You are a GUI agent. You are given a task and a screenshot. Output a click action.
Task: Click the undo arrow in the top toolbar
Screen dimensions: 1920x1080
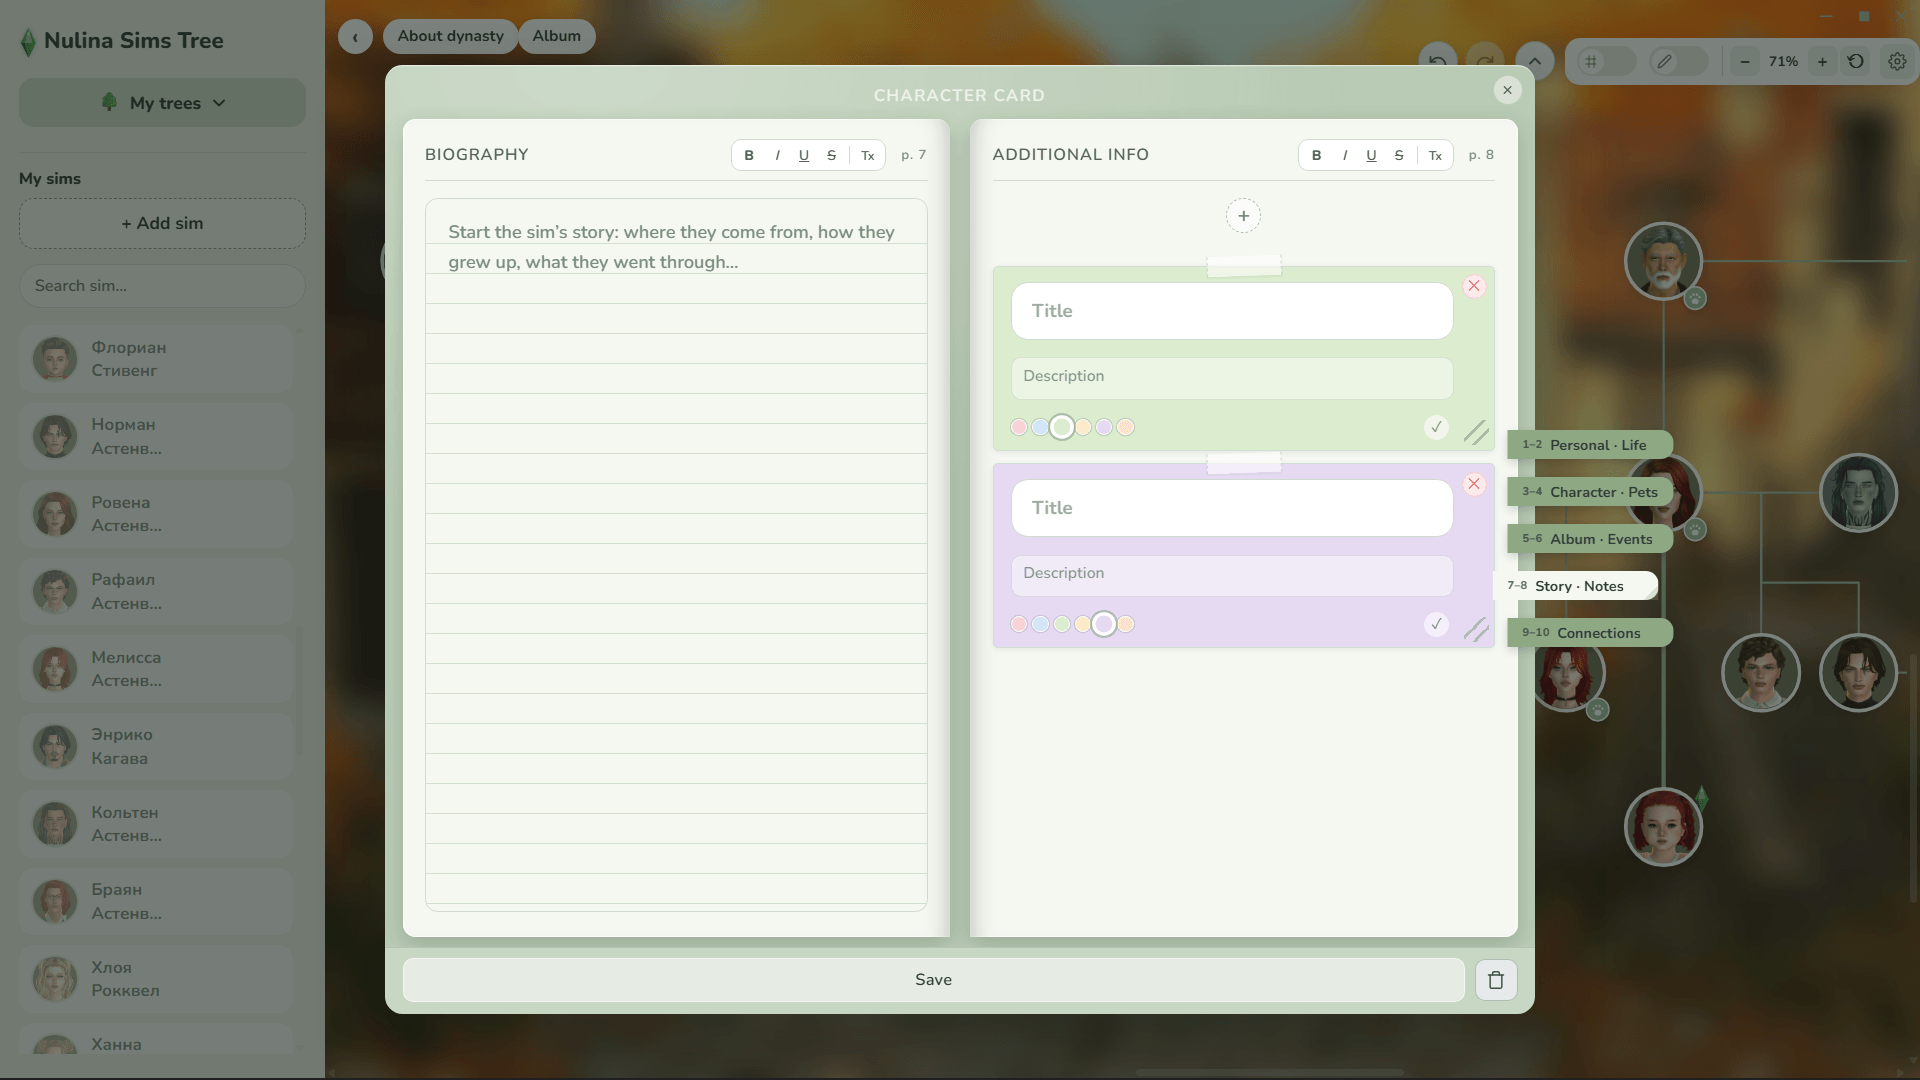tap(1437, 61)
